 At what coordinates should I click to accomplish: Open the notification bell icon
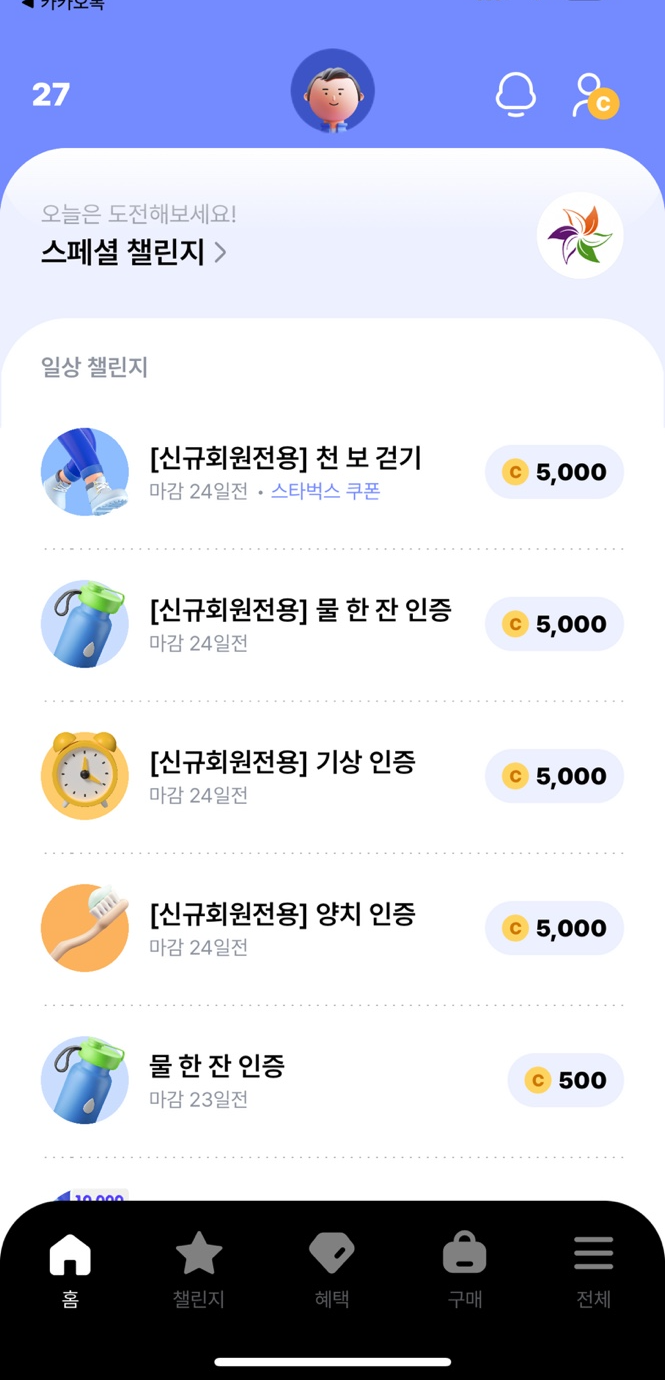pyautogui.click(x=516, y=94)
